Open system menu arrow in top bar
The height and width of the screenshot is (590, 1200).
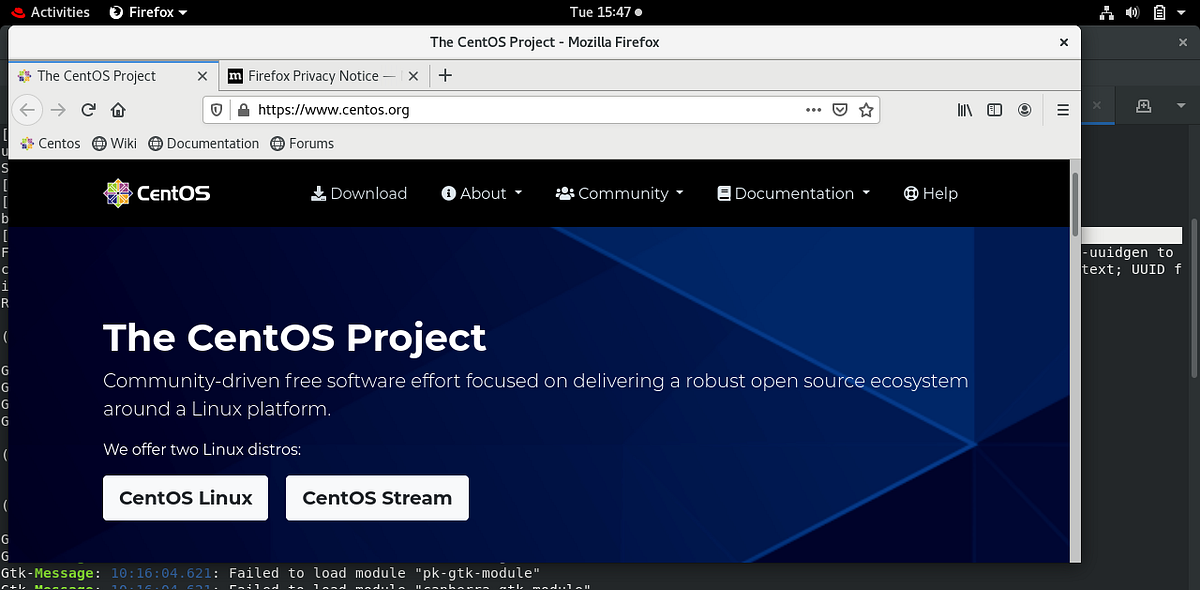[1182, 12]
